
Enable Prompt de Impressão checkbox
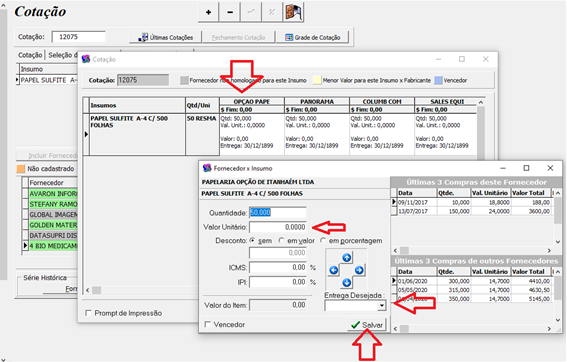(x=88, y=313)
